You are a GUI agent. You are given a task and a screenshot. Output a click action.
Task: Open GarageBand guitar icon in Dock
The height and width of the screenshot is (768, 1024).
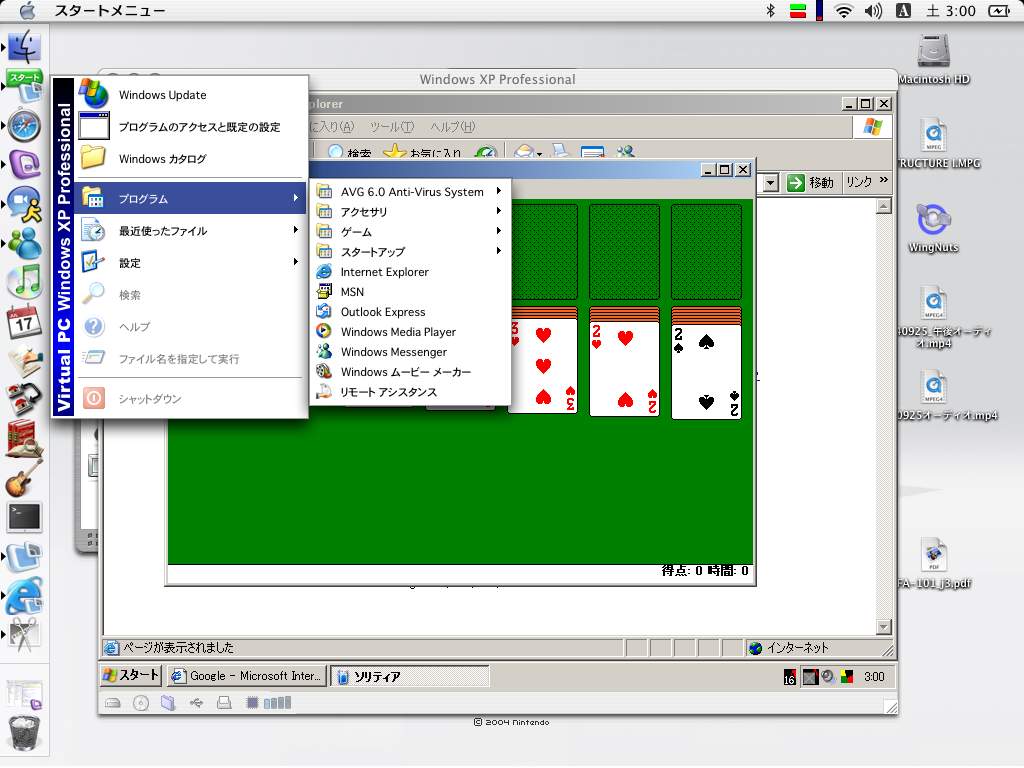coord(24,478)
